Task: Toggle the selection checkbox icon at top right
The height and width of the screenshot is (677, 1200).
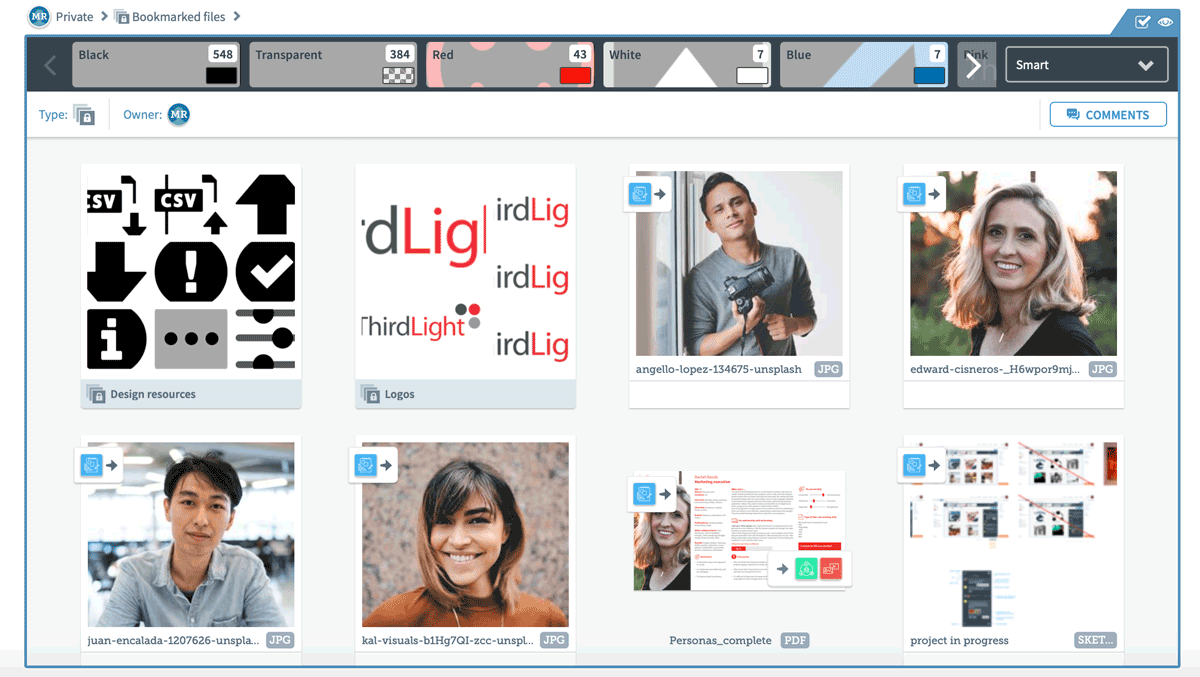Action: point(1142,22)
